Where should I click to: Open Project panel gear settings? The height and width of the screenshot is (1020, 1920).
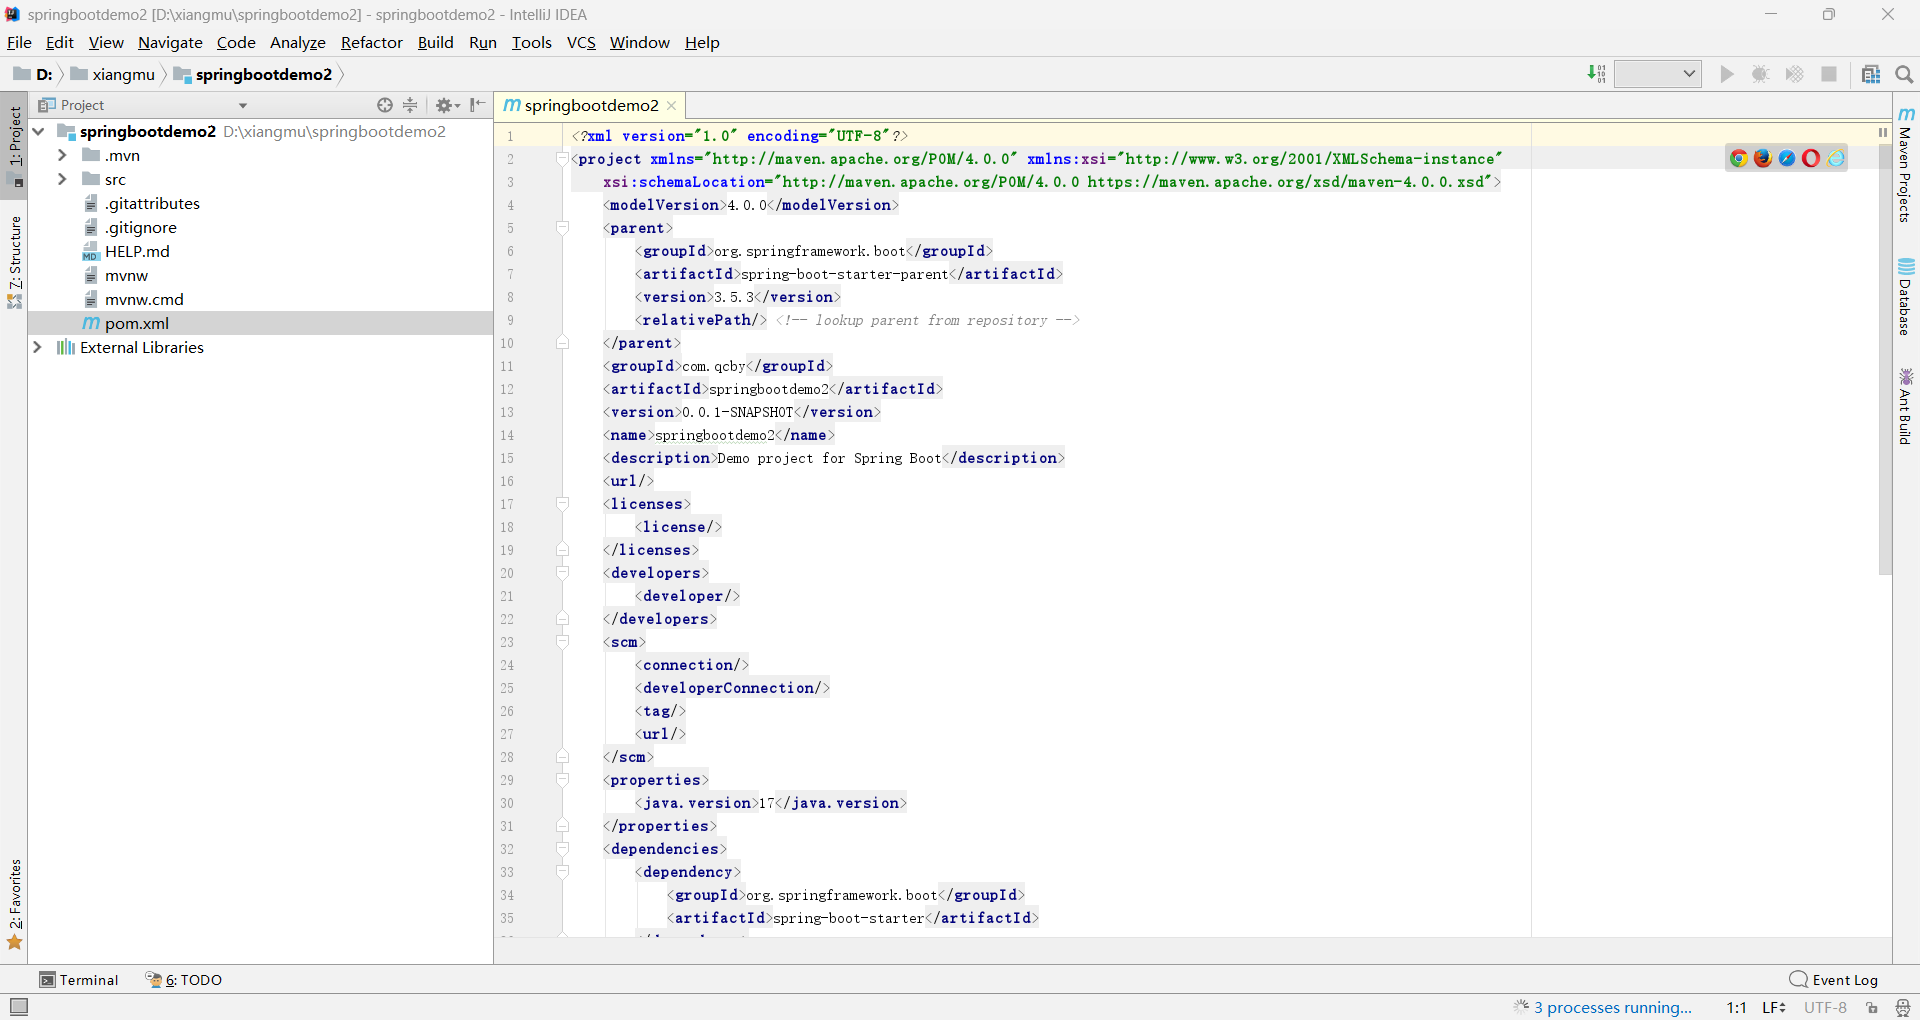[447, 105]
